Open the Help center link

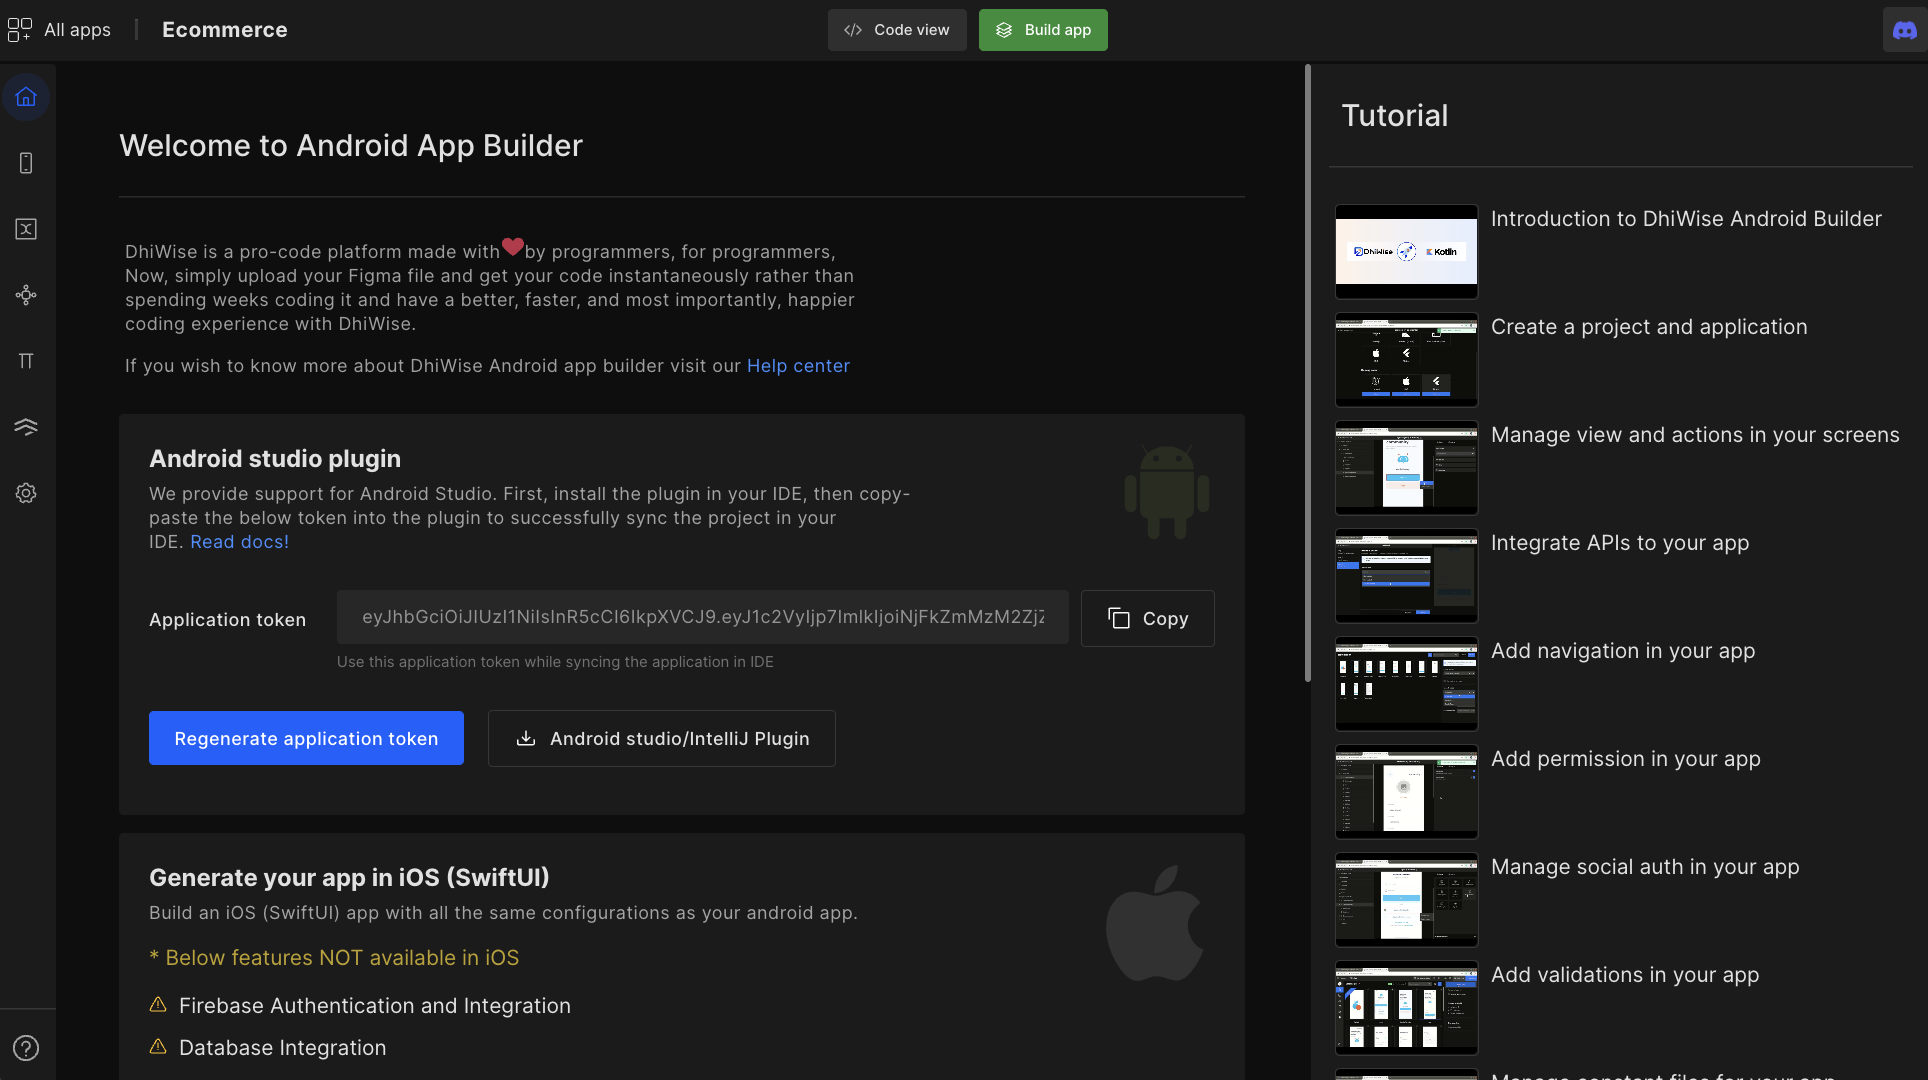(x=798, y=366)
